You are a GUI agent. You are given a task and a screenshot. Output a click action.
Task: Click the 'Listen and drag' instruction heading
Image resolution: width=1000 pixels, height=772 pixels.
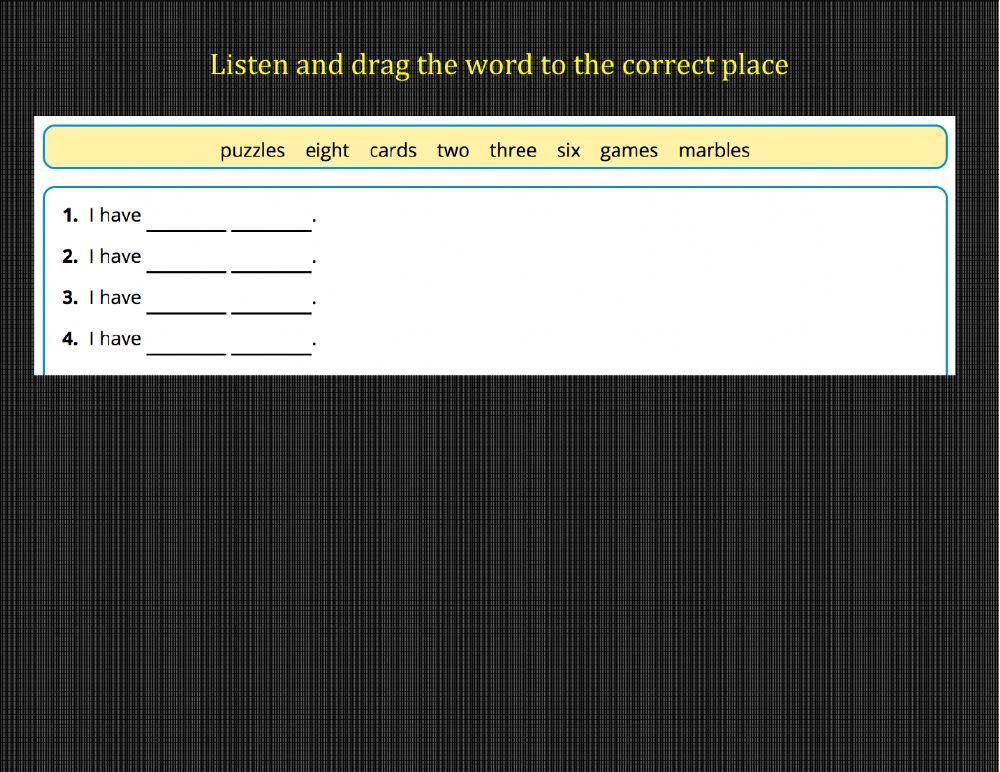(499, 65)
